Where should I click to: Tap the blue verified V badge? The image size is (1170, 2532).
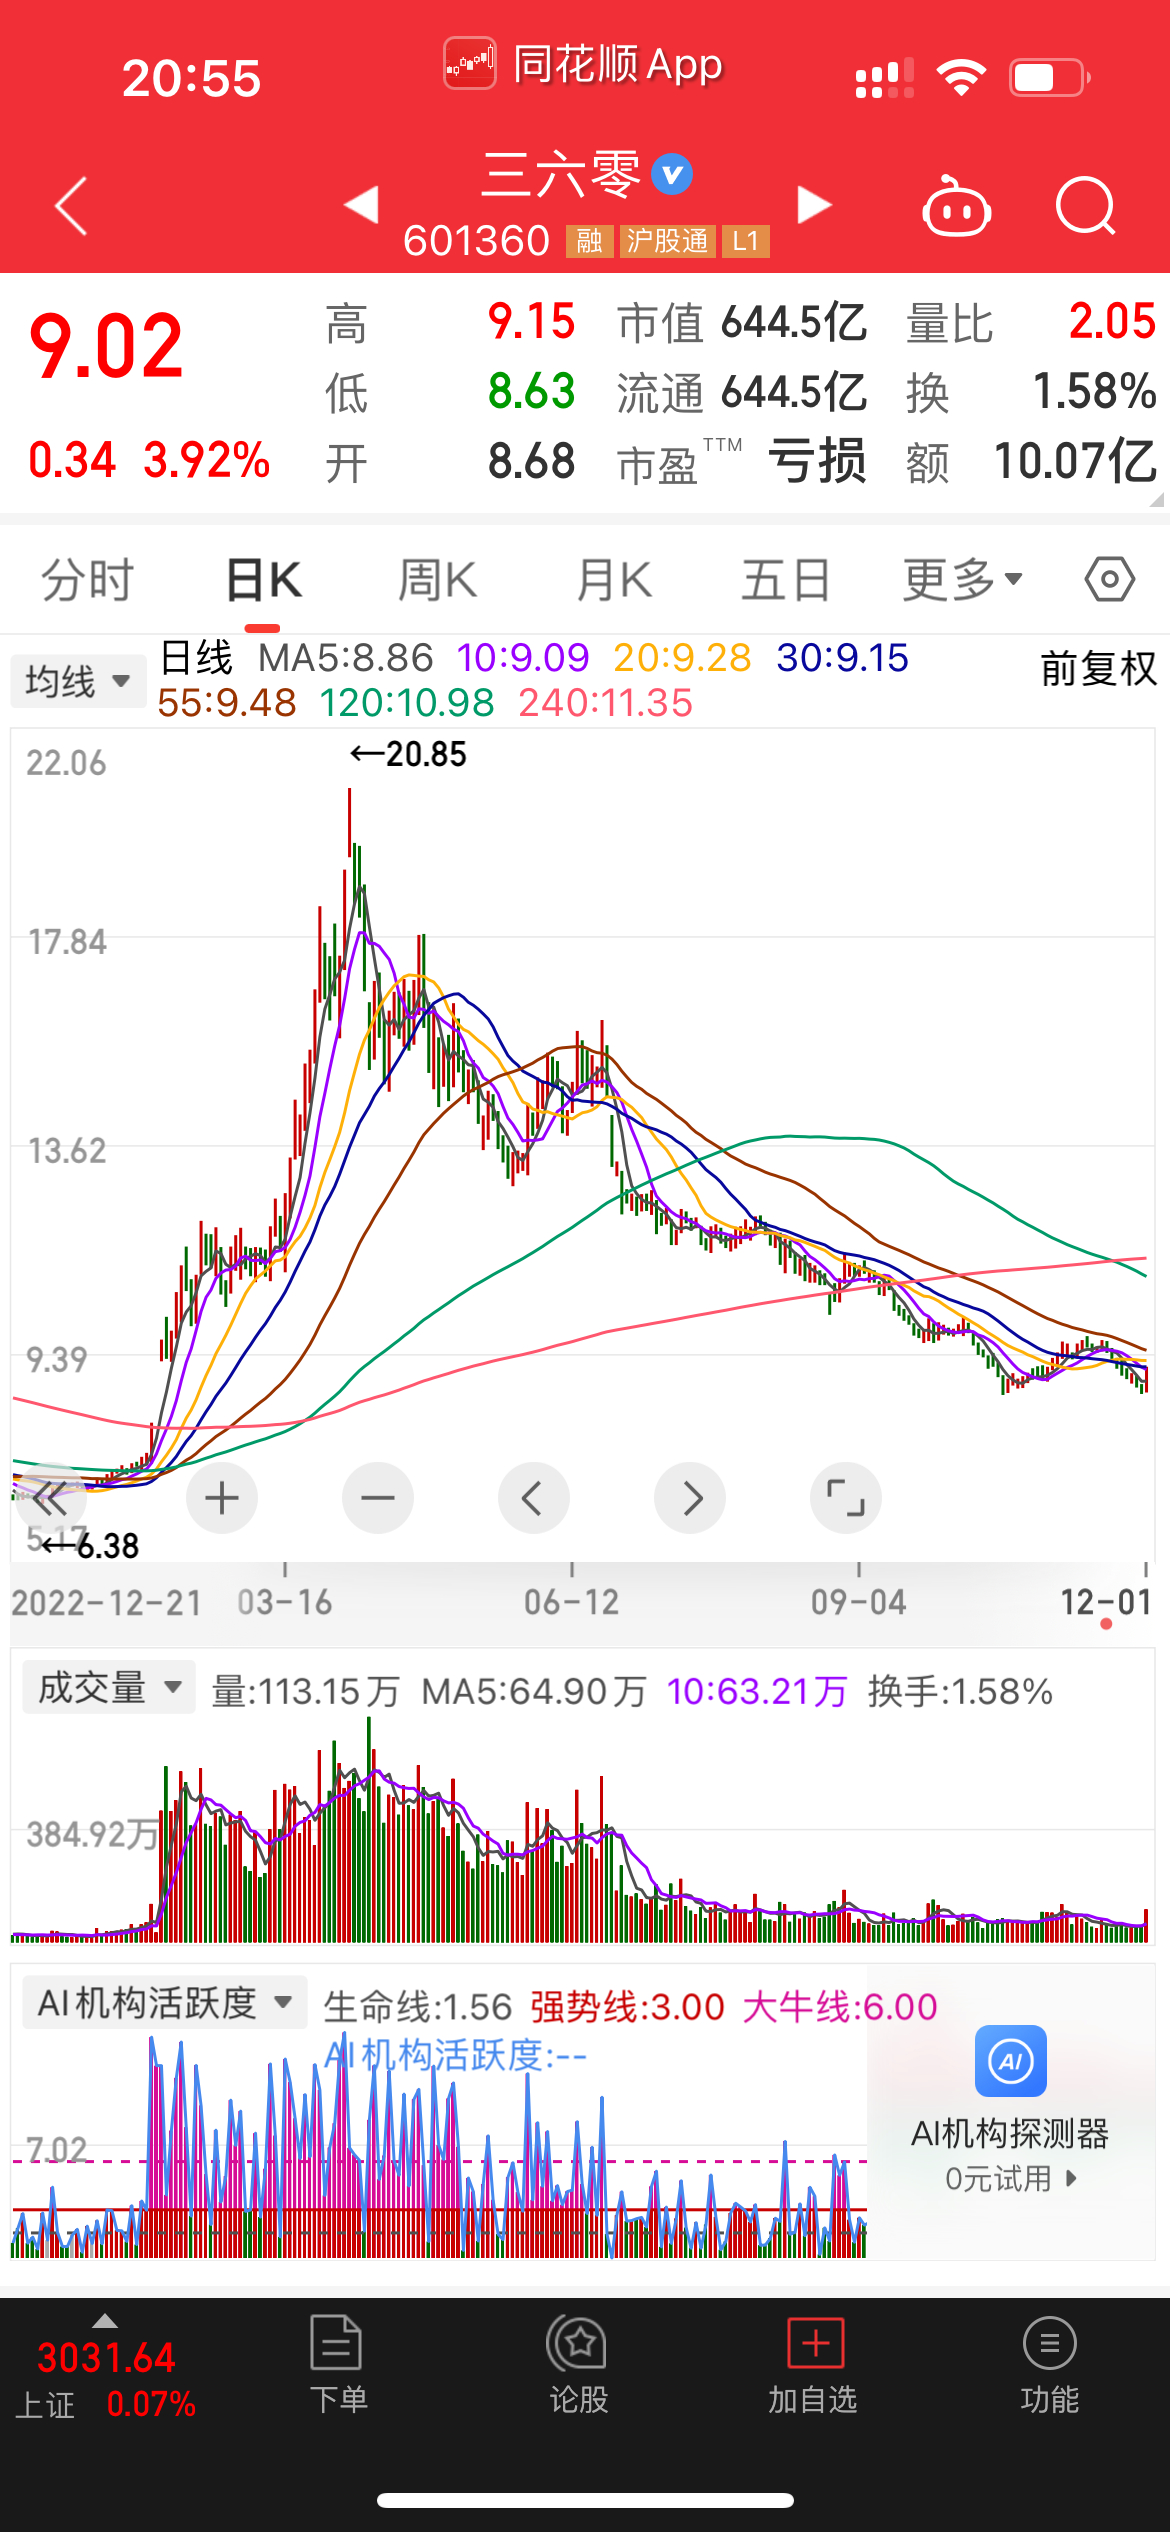tap(672, 175)
